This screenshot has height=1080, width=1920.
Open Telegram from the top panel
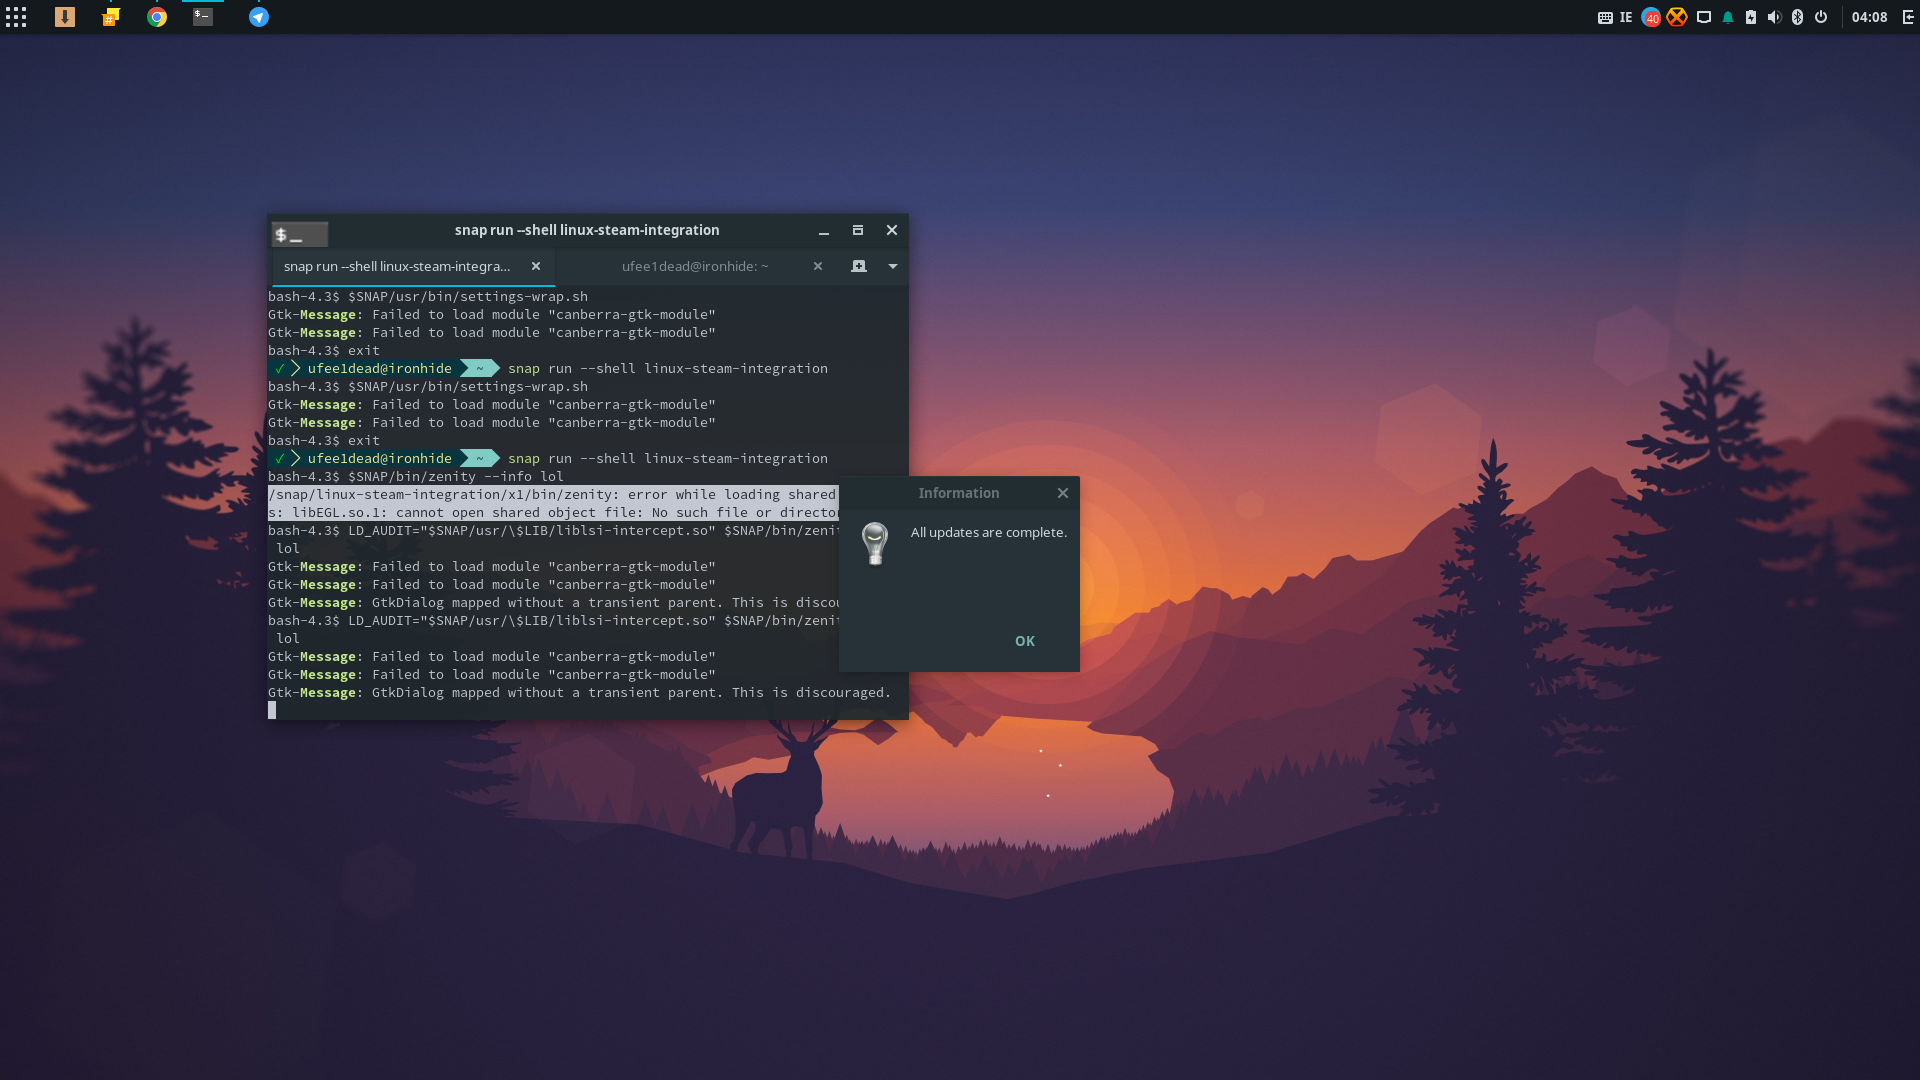click(x=259, y=17)
